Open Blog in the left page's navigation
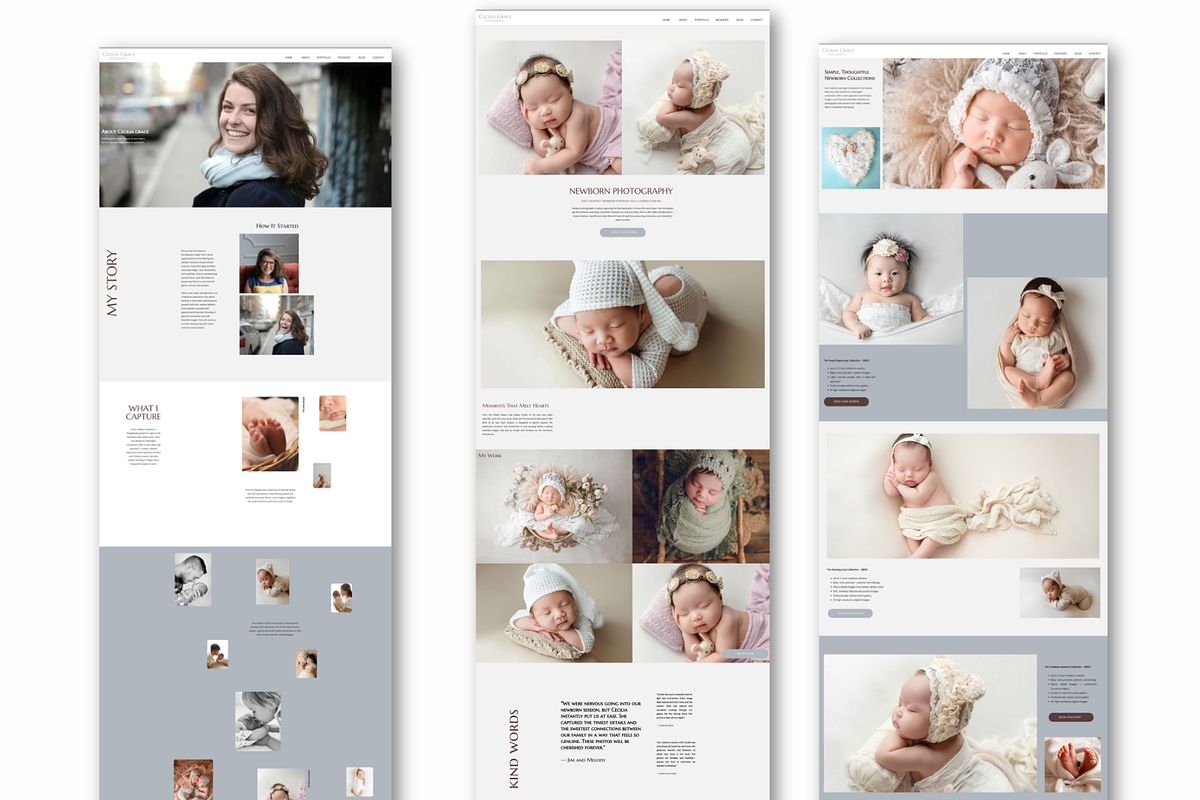 [x=362, y=57]
